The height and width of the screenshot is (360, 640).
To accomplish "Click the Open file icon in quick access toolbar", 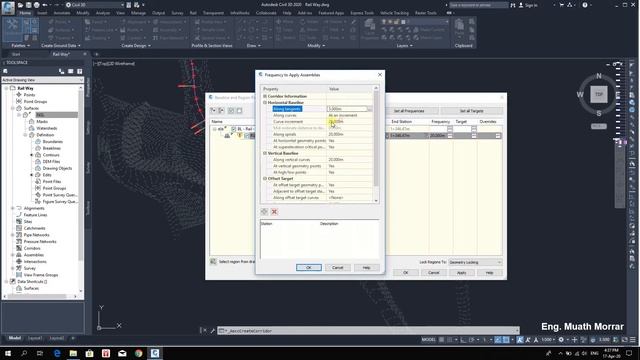I will point(20,5).
